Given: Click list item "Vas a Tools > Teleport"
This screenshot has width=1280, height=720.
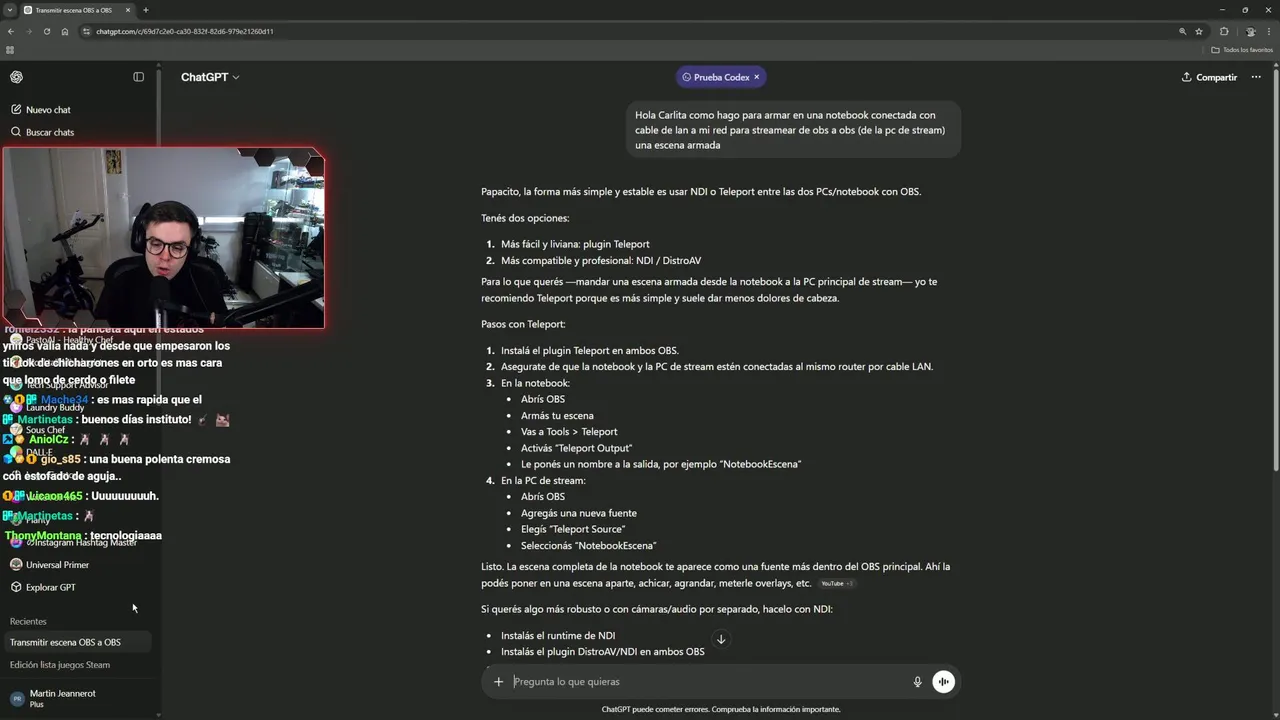Looking at the screenshot, I should pyautogui.click(x=569, y=432).
